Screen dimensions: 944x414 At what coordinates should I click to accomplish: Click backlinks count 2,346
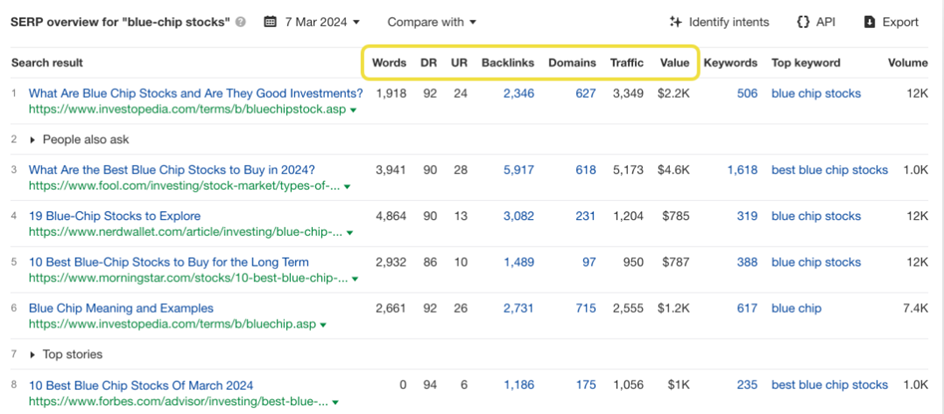point(518,93)
